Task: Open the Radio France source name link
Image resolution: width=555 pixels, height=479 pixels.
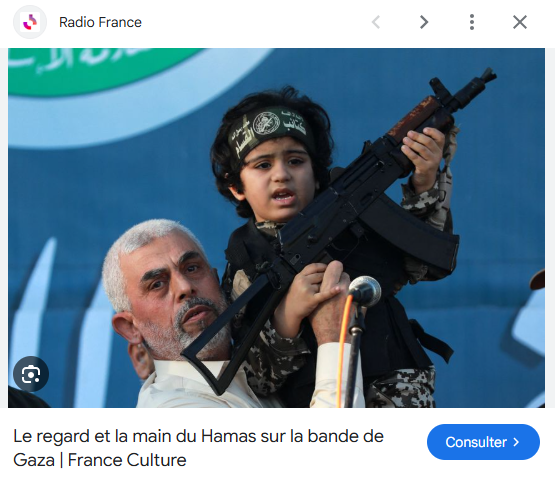Action: 100,22
